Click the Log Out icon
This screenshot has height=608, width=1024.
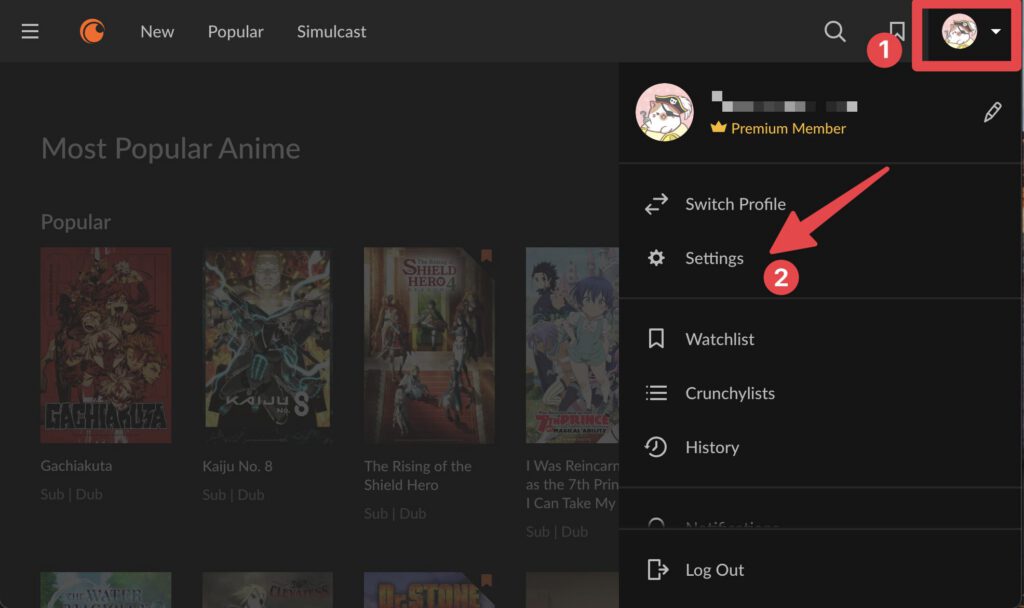(658, 569)
